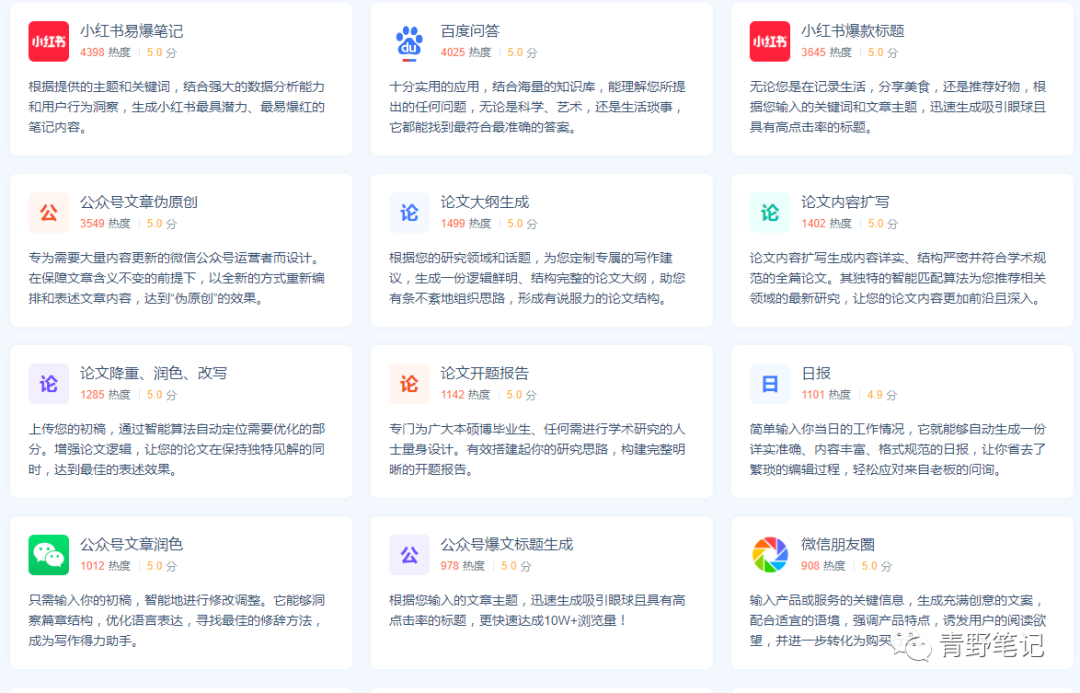Click the Baidu paw icon of 百度问答
This screenshot has height=693, width=1080.
click(x=409, y=43)
